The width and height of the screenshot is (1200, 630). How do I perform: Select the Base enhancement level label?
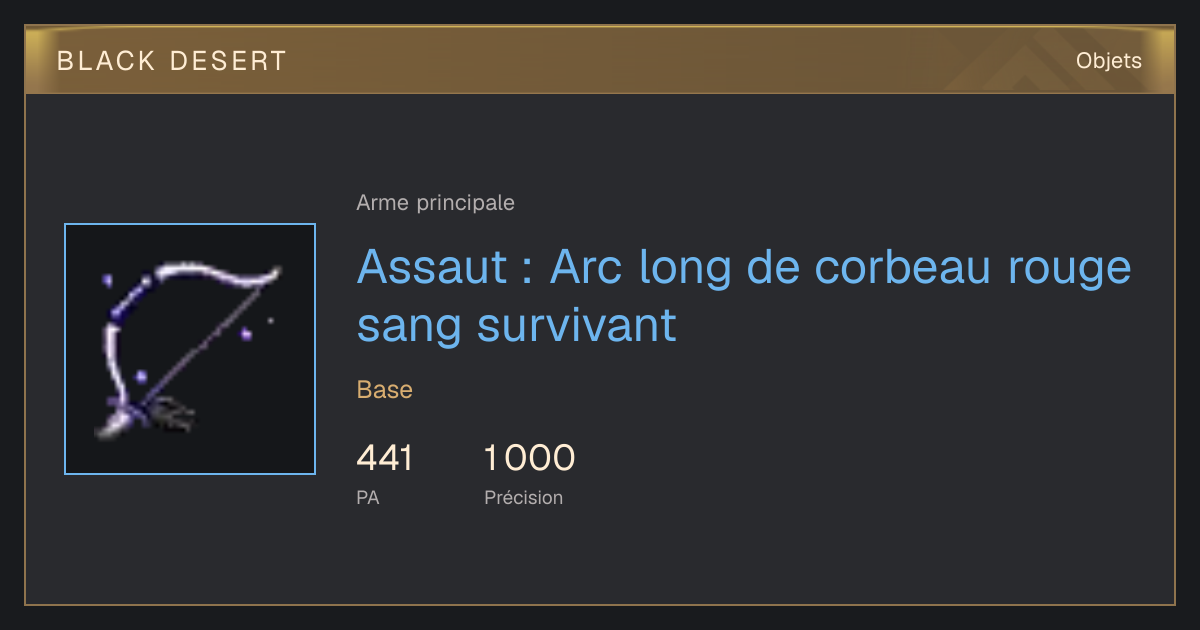pos(385,390)
